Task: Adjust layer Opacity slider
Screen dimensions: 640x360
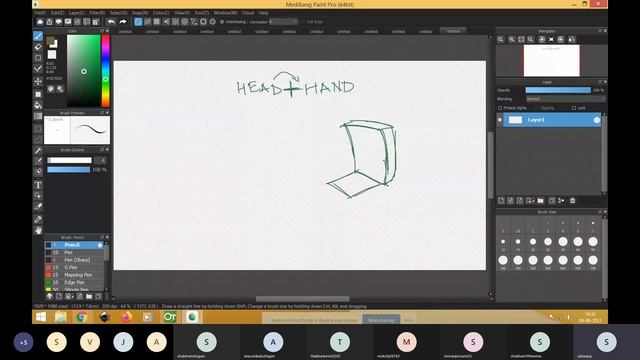Action: click(x=558, y=90)
